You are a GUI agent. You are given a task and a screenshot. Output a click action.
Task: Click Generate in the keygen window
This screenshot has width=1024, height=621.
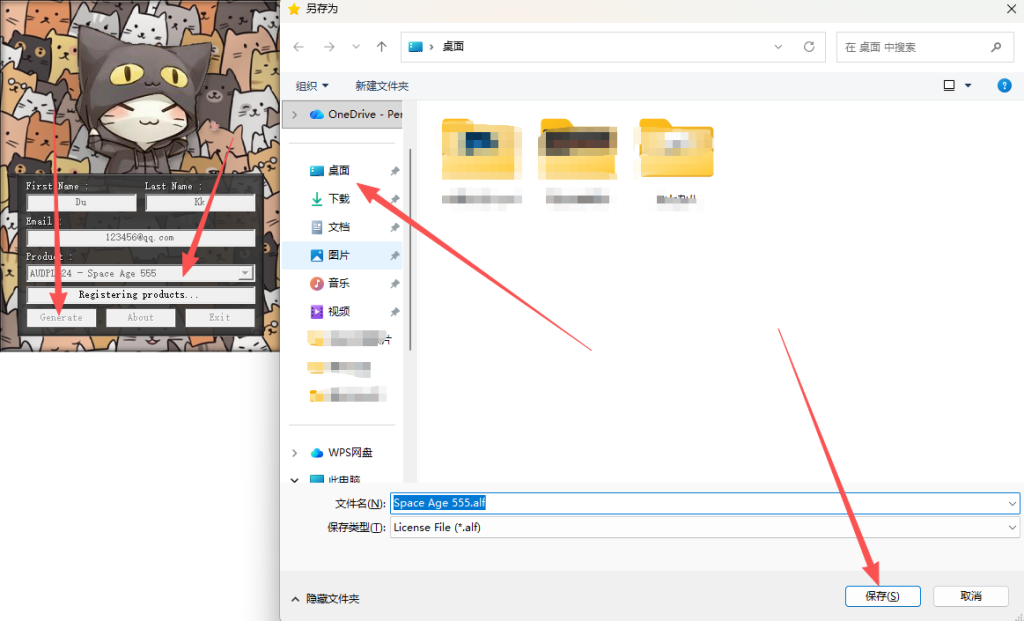click(61, 317)
